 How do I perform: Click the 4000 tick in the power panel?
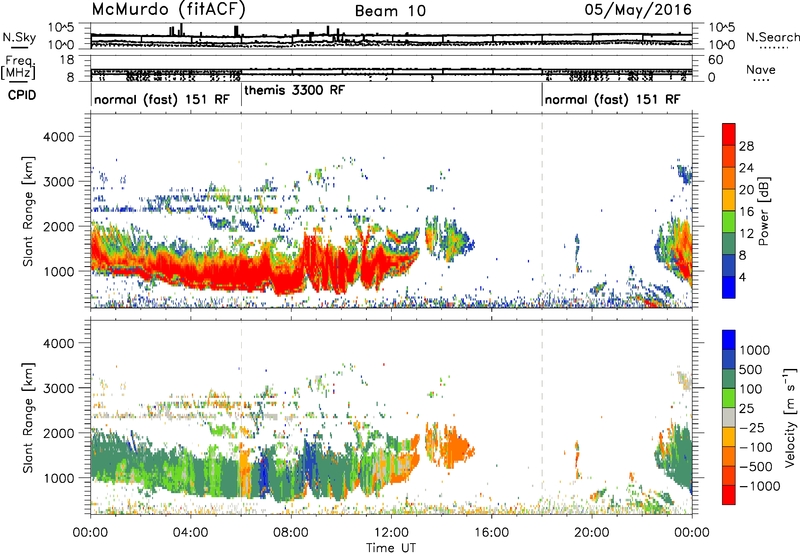point(58,137)
